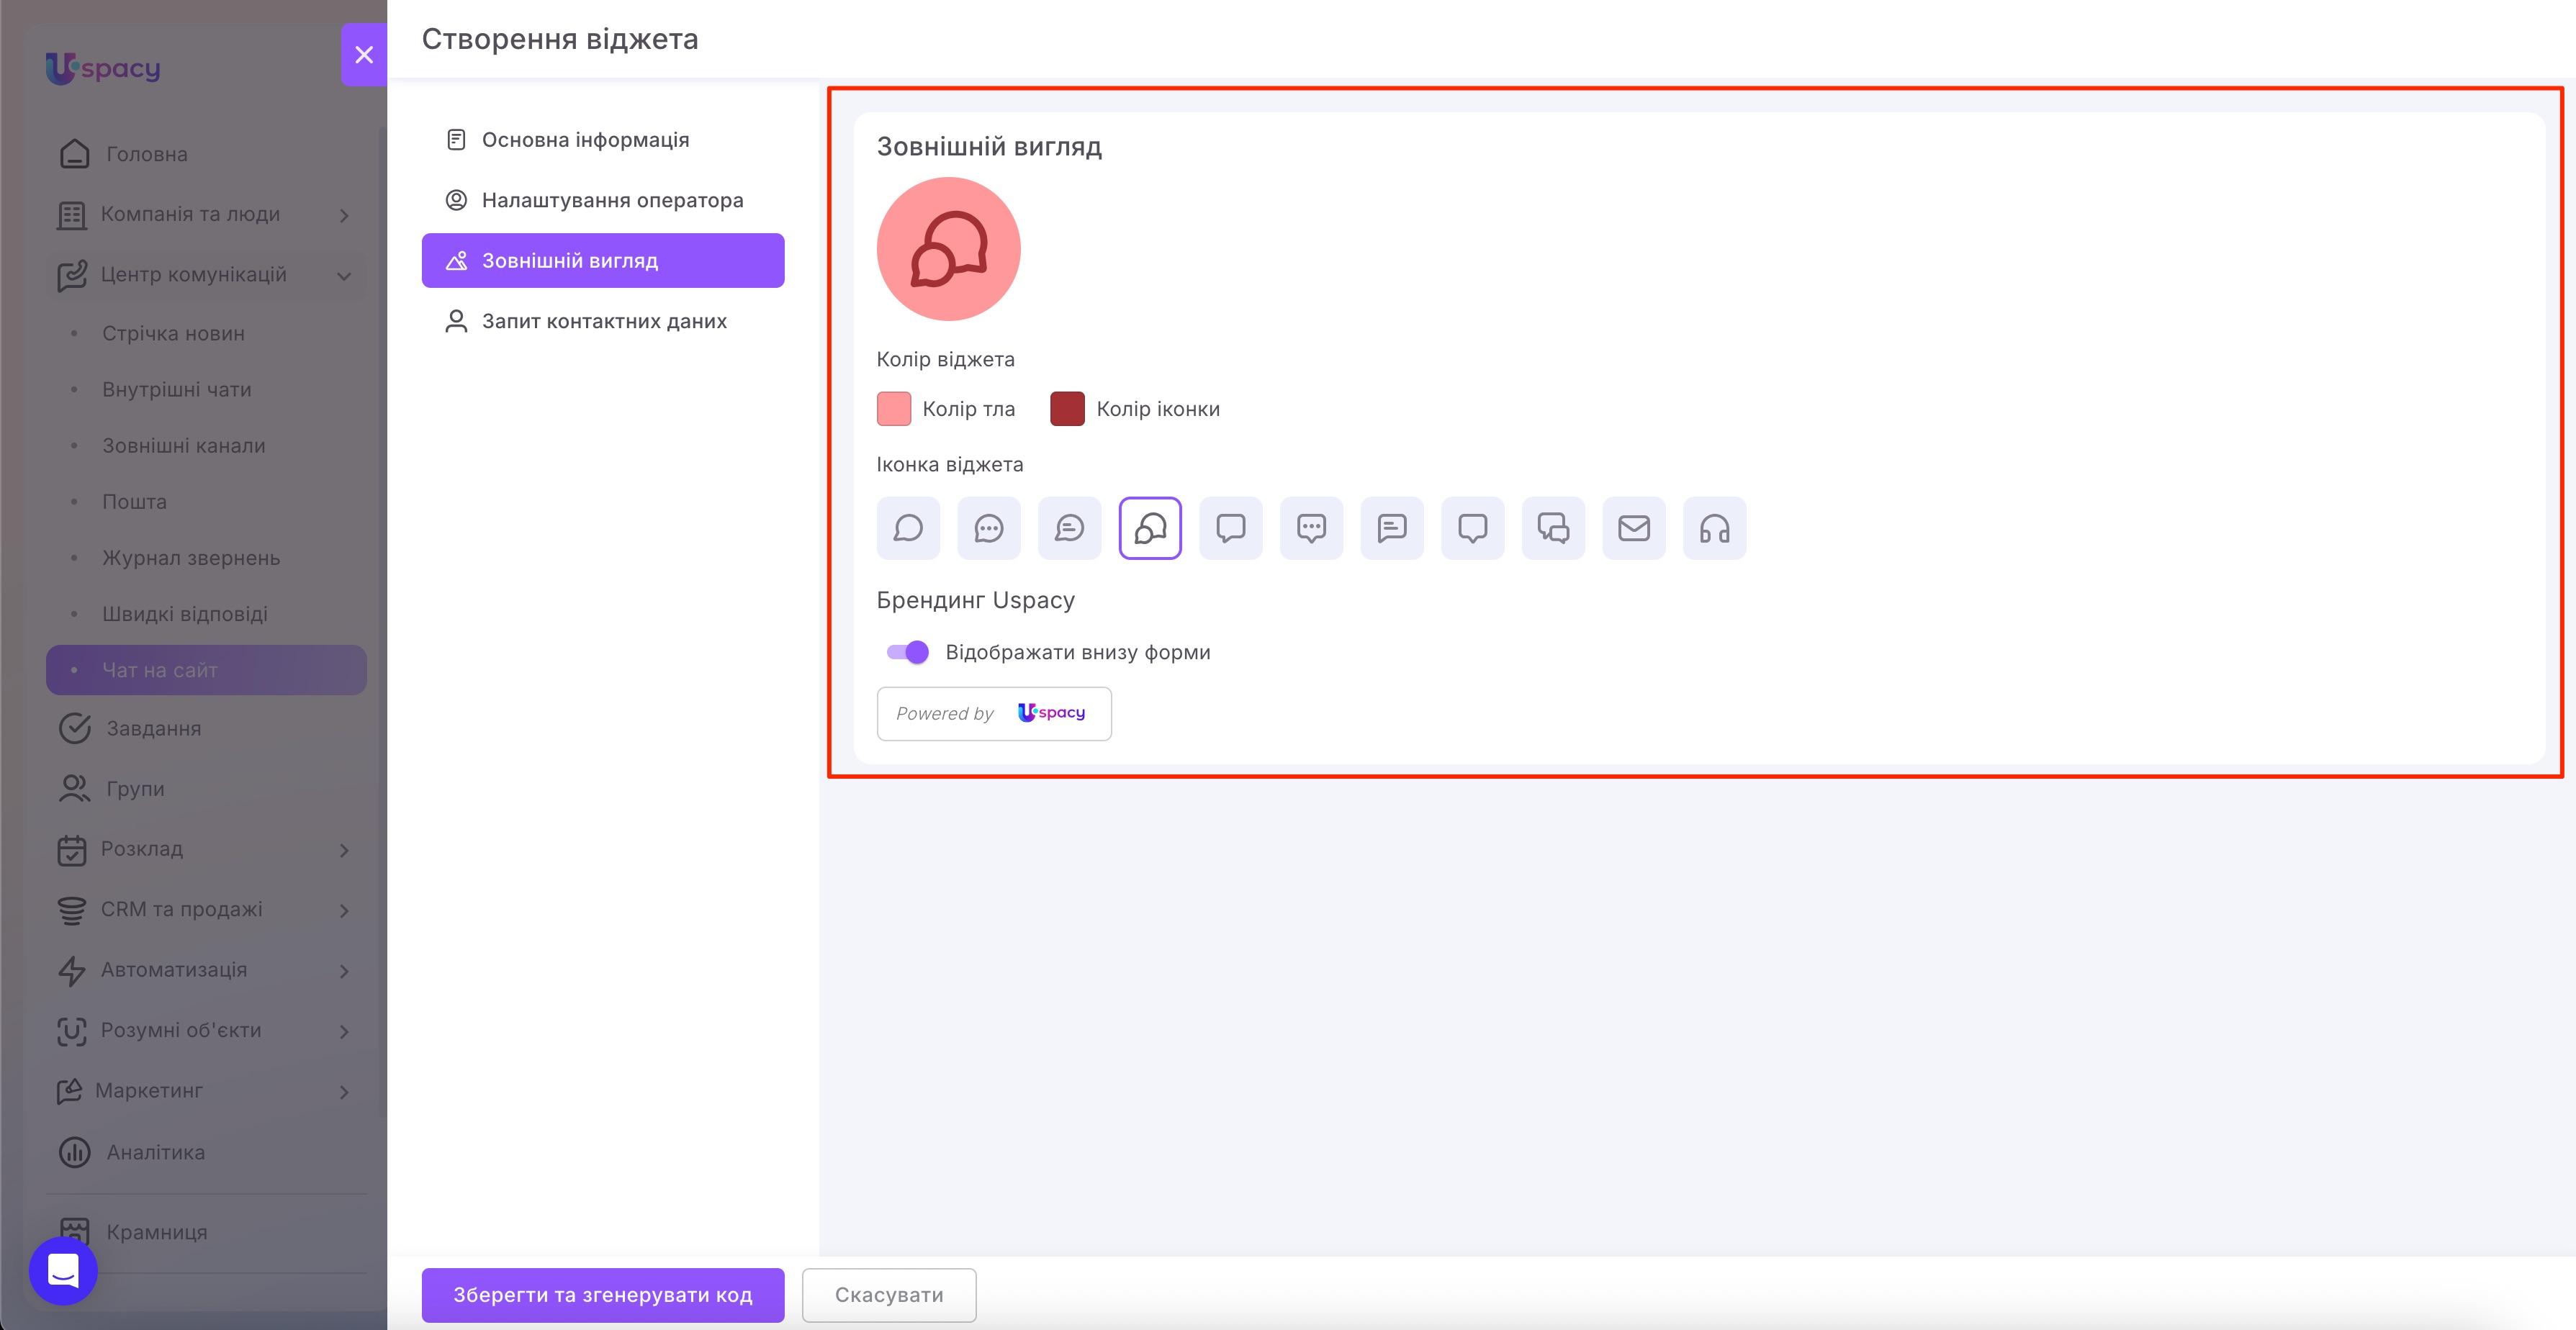The image size is (2576, 1330).
Task: Open Швидкі відповіді in sidebar
Action: [206, 613]
